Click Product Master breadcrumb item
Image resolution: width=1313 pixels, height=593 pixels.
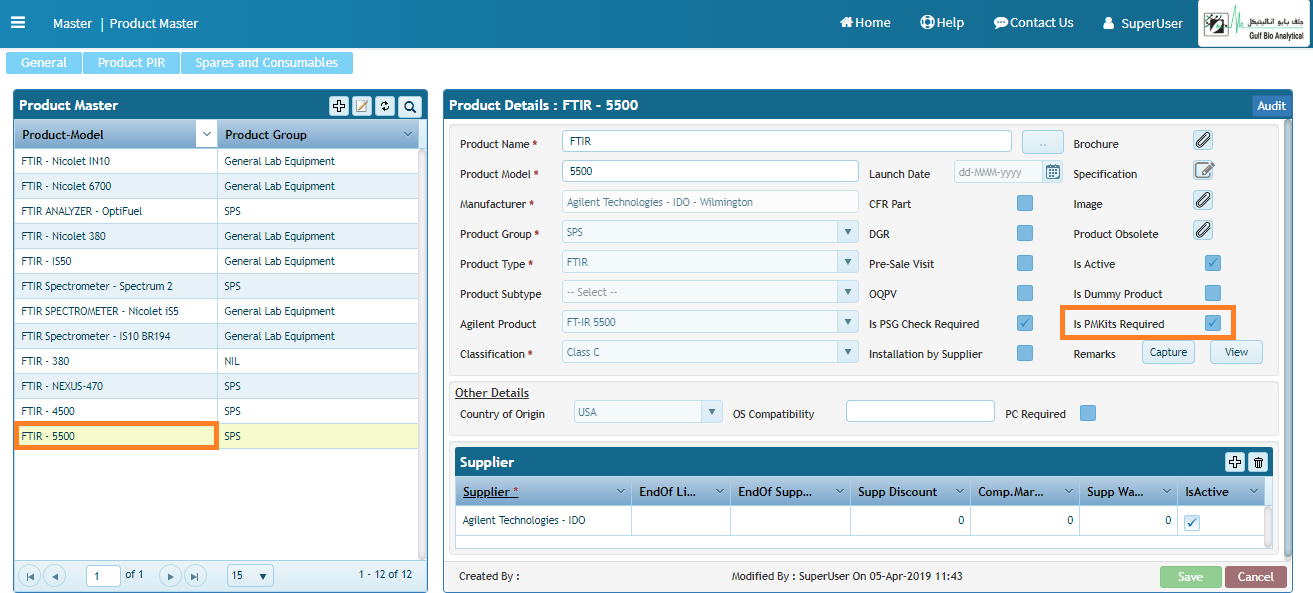coord(154,23)
